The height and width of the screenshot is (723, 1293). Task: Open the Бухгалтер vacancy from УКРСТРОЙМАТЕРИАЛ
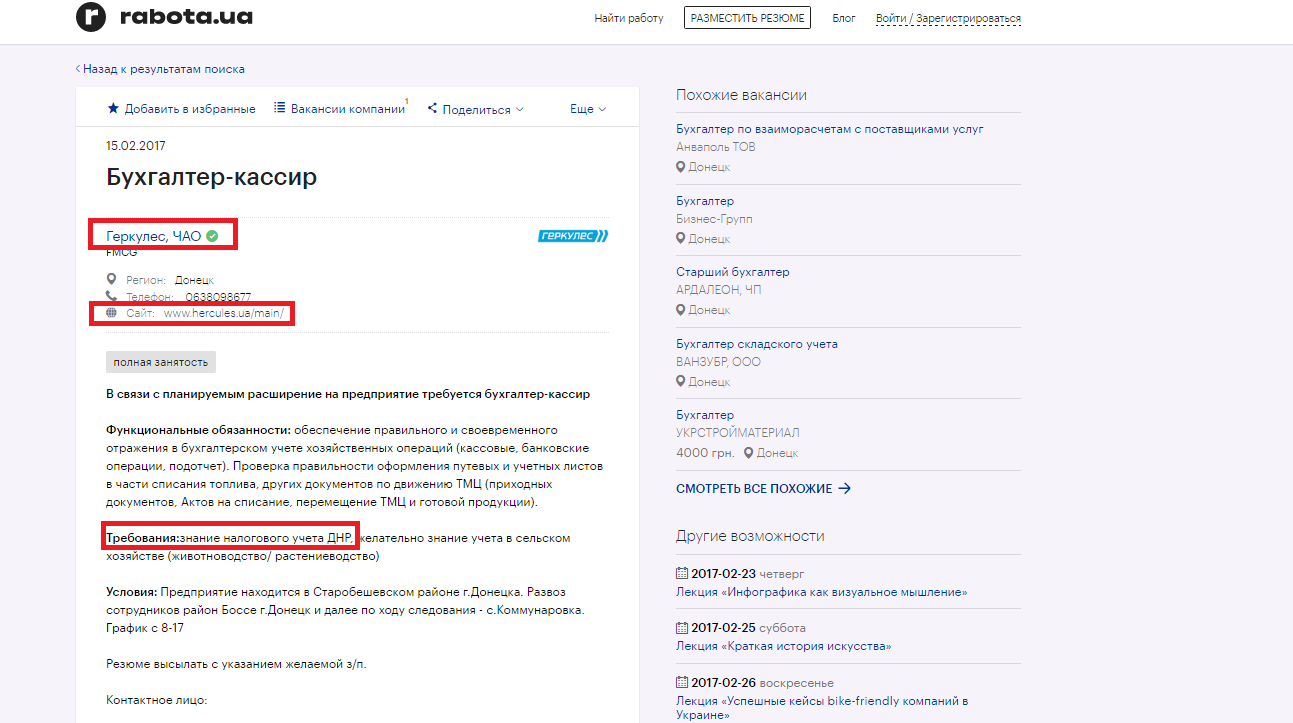[705, 415]
